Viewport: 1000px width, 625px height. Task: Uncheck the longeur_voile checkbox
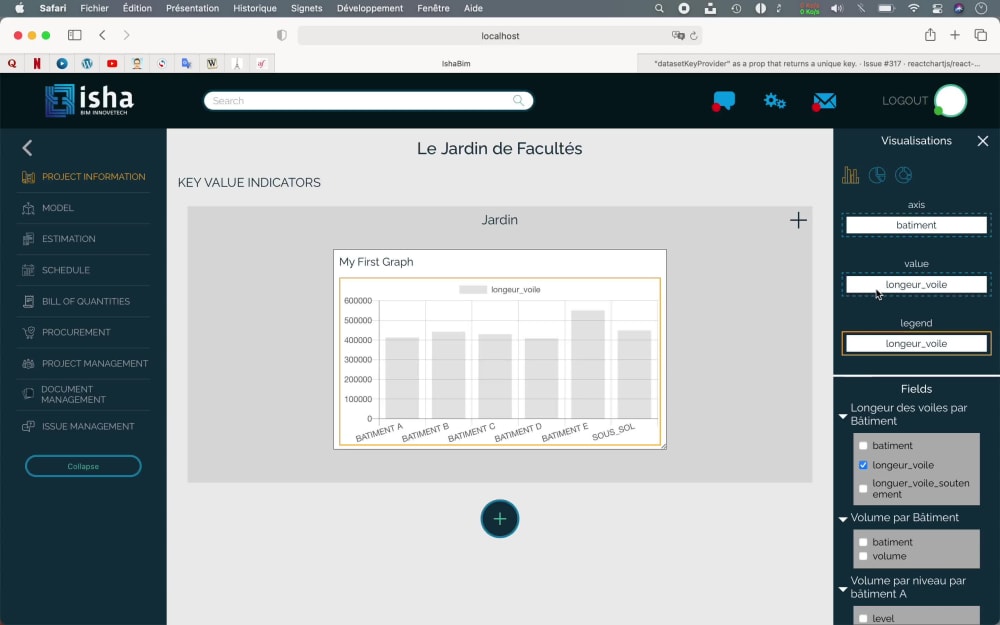point(863,465)
